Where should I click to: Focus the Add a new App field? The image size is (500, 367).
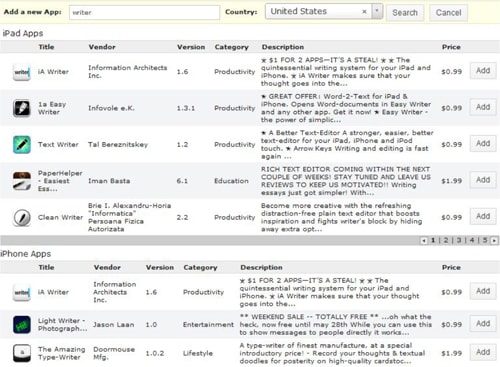point(144,12)
